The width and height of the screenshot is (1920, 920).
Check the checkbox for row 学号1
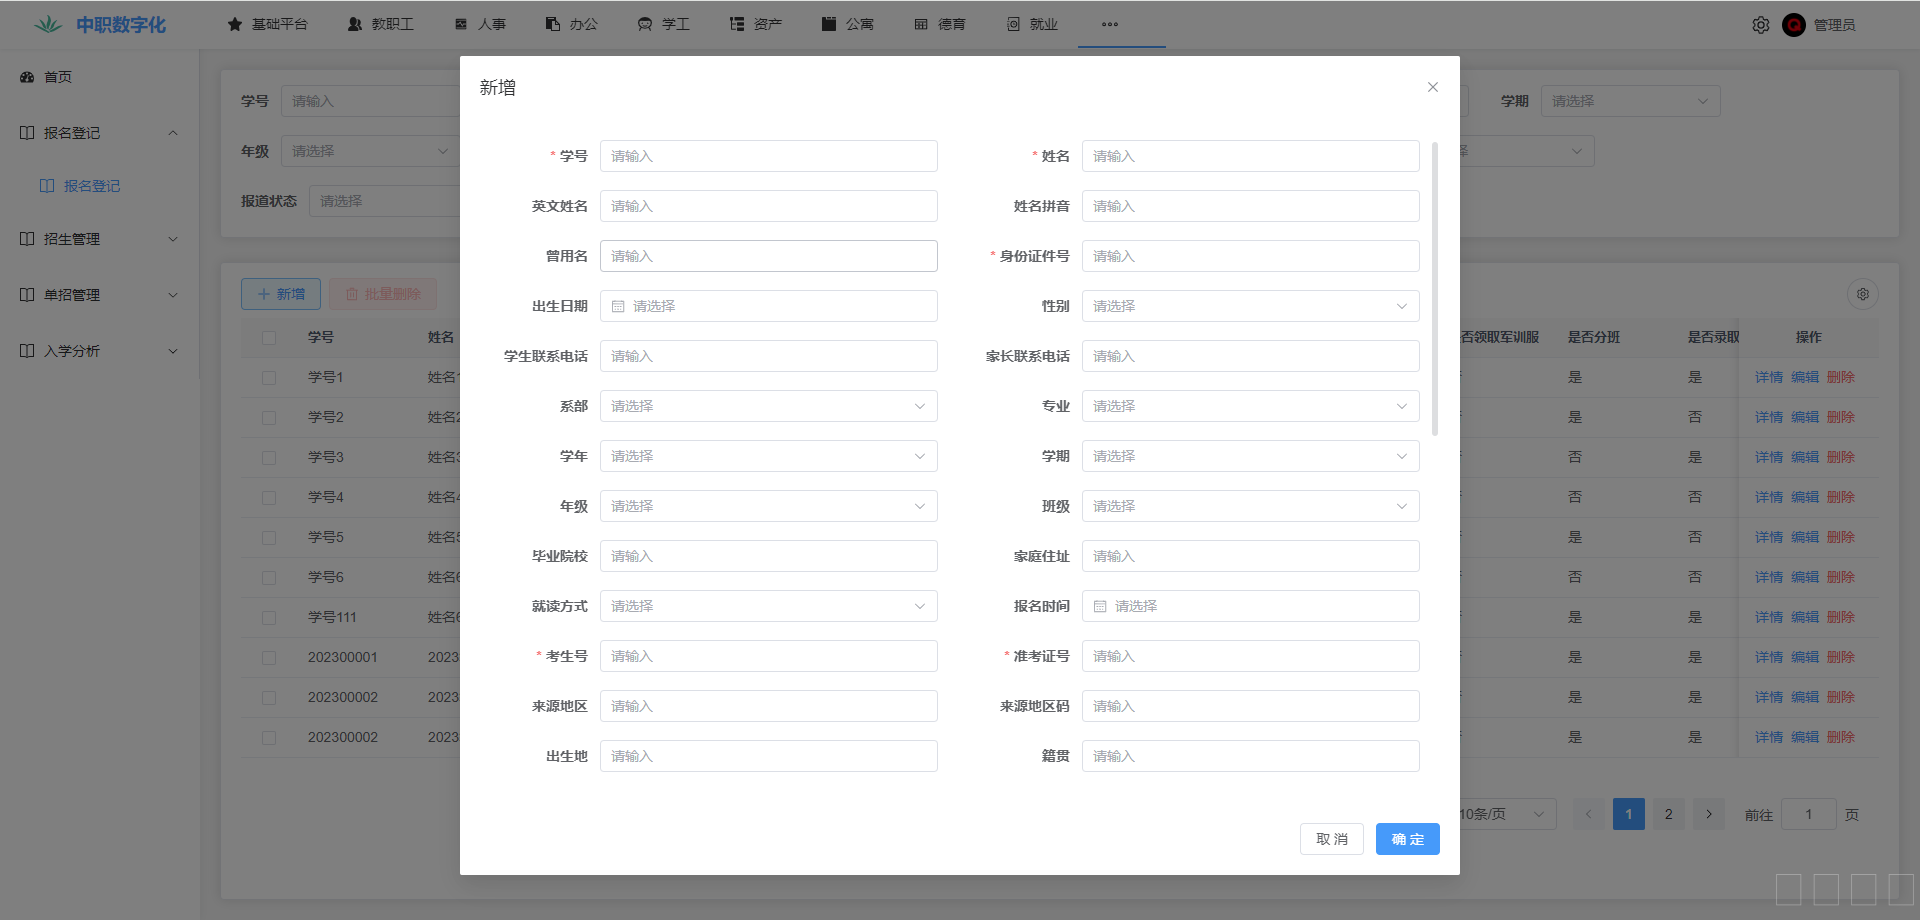269,378
